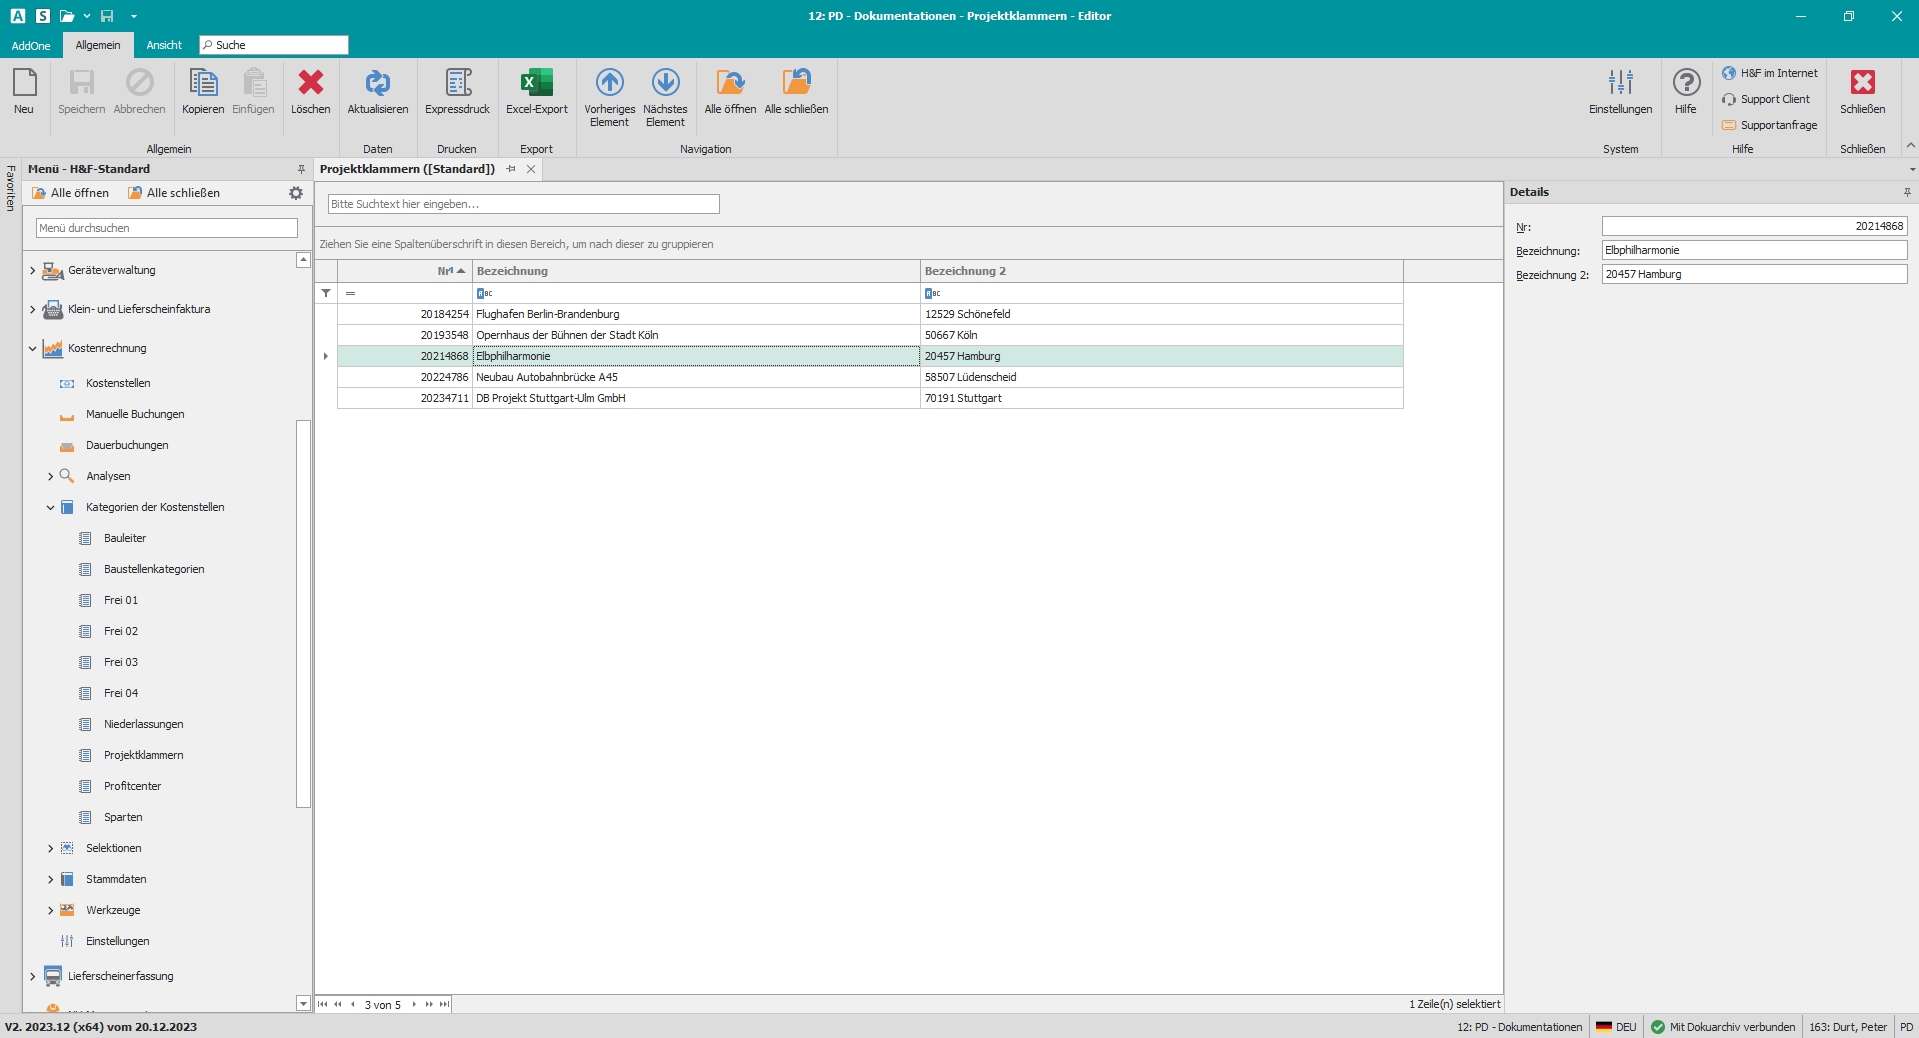Toggle pin on the Details panel
The width and height of the screenshot is (1919, 1038).
[1906, 192]
